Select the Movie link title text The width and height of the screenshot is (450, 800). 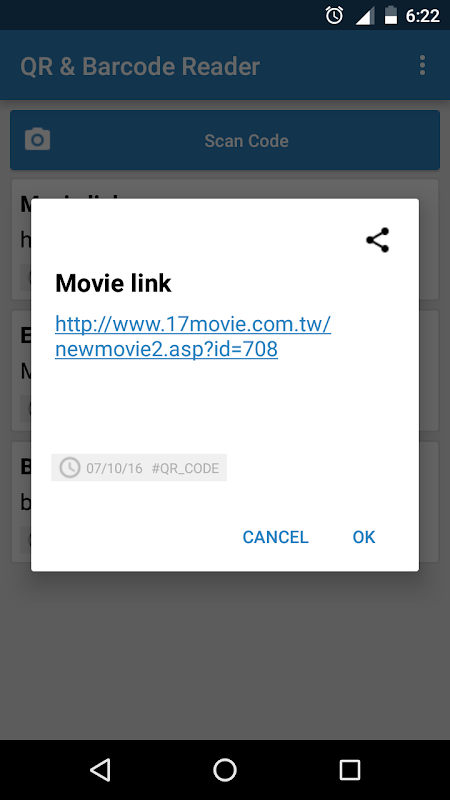pos(113,283)
